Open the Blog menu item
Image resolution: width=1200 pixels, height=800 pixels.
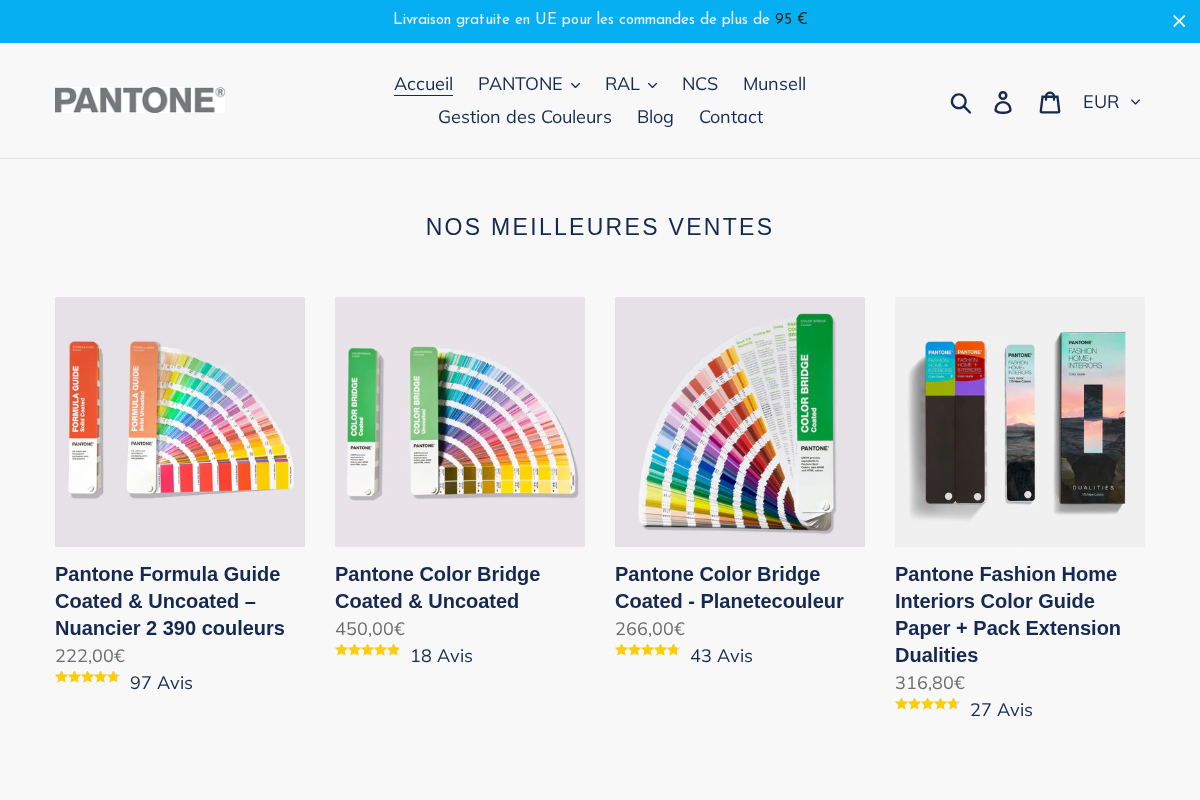(655, 116)
